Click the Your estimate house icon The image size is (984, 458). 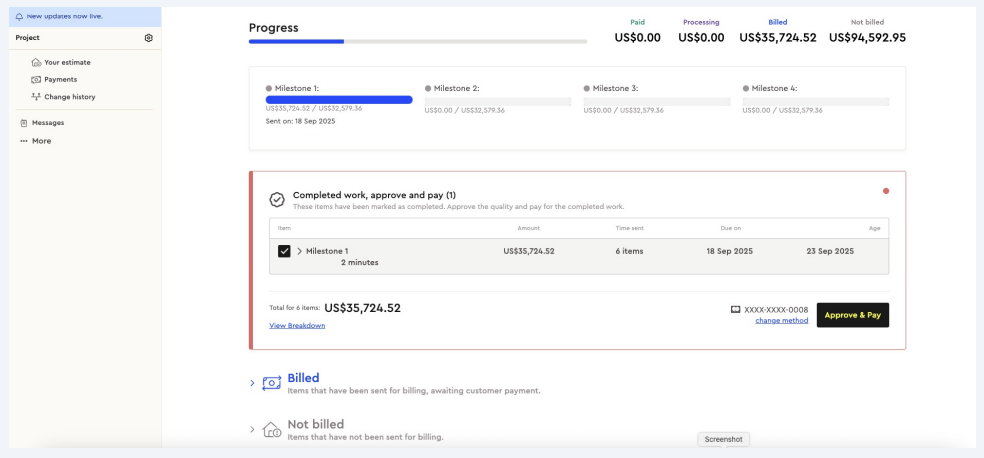coord(37,63)
